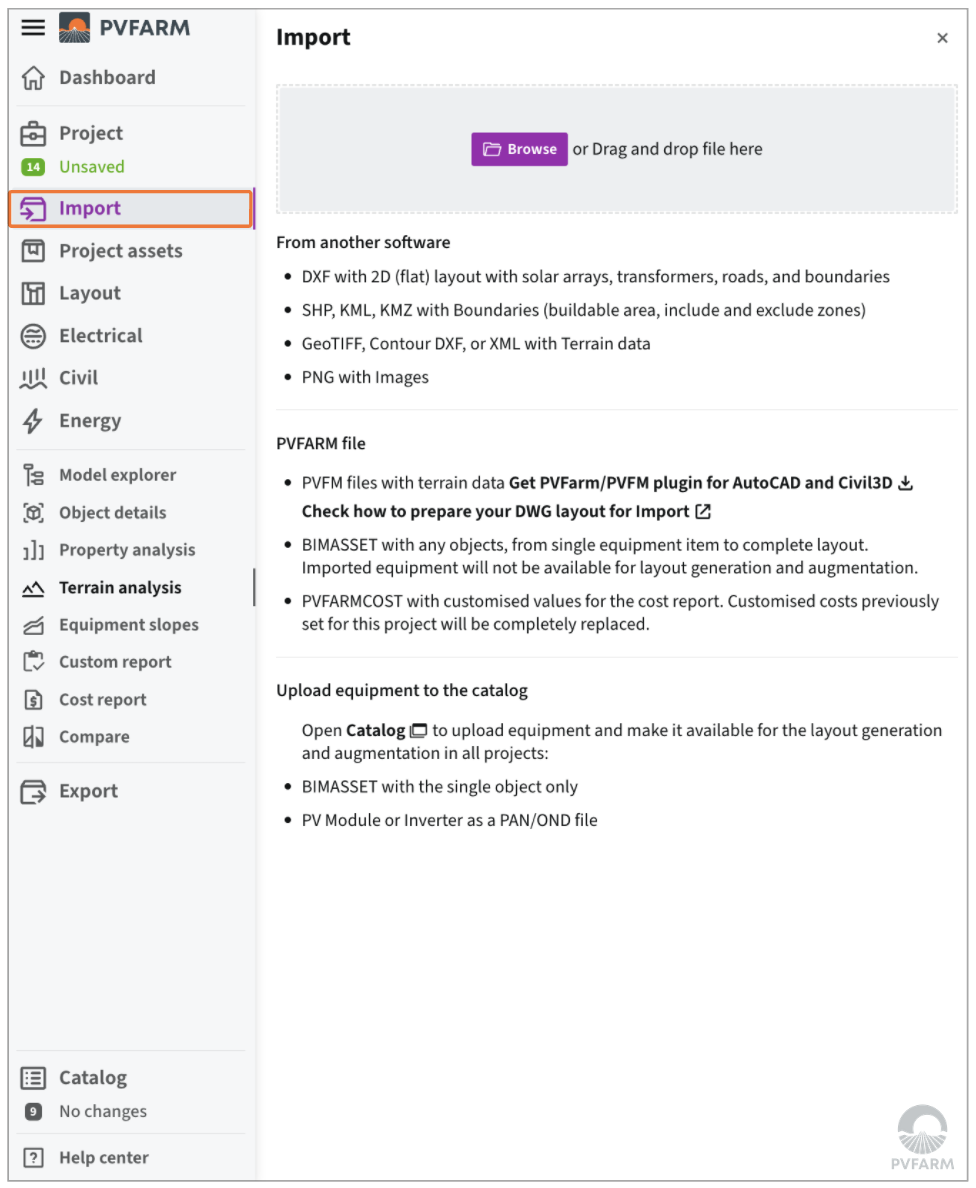Click the Energy lightning bolt icon
Viewport: 976px width, 1188px height.
(x=33, y=421)
